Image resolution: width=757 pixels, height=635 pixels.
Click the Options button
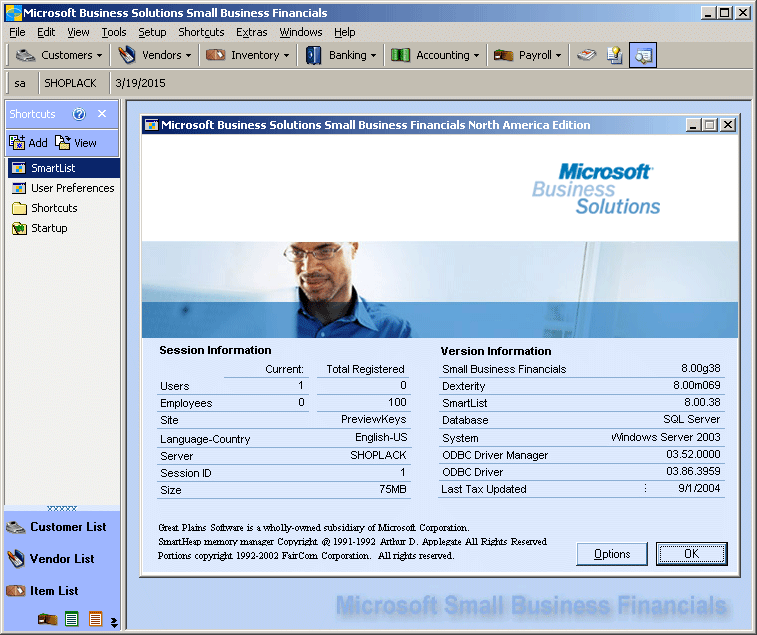[612, 554]
